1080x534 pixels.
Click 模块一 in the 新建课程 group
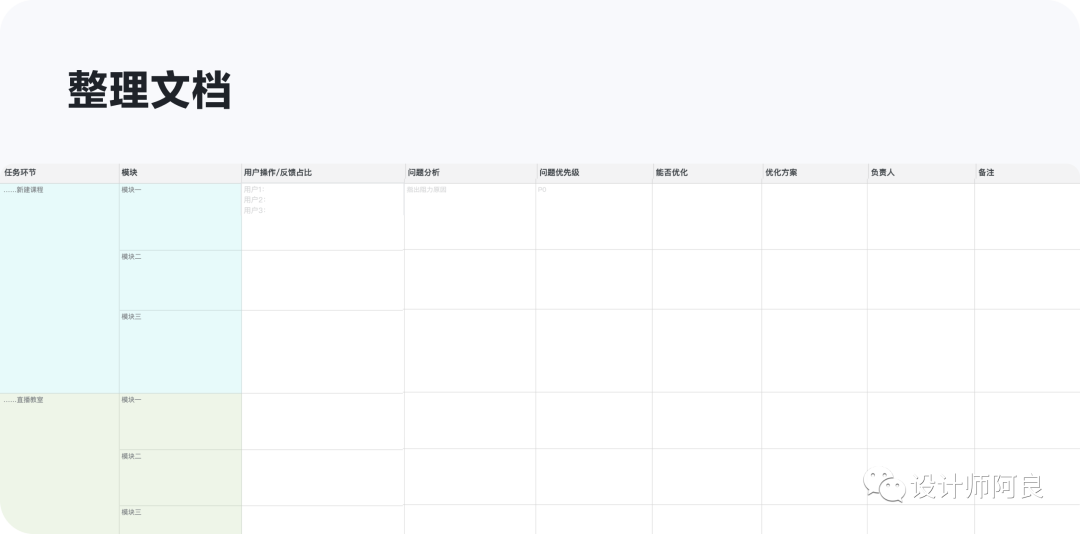pos(180,216)
